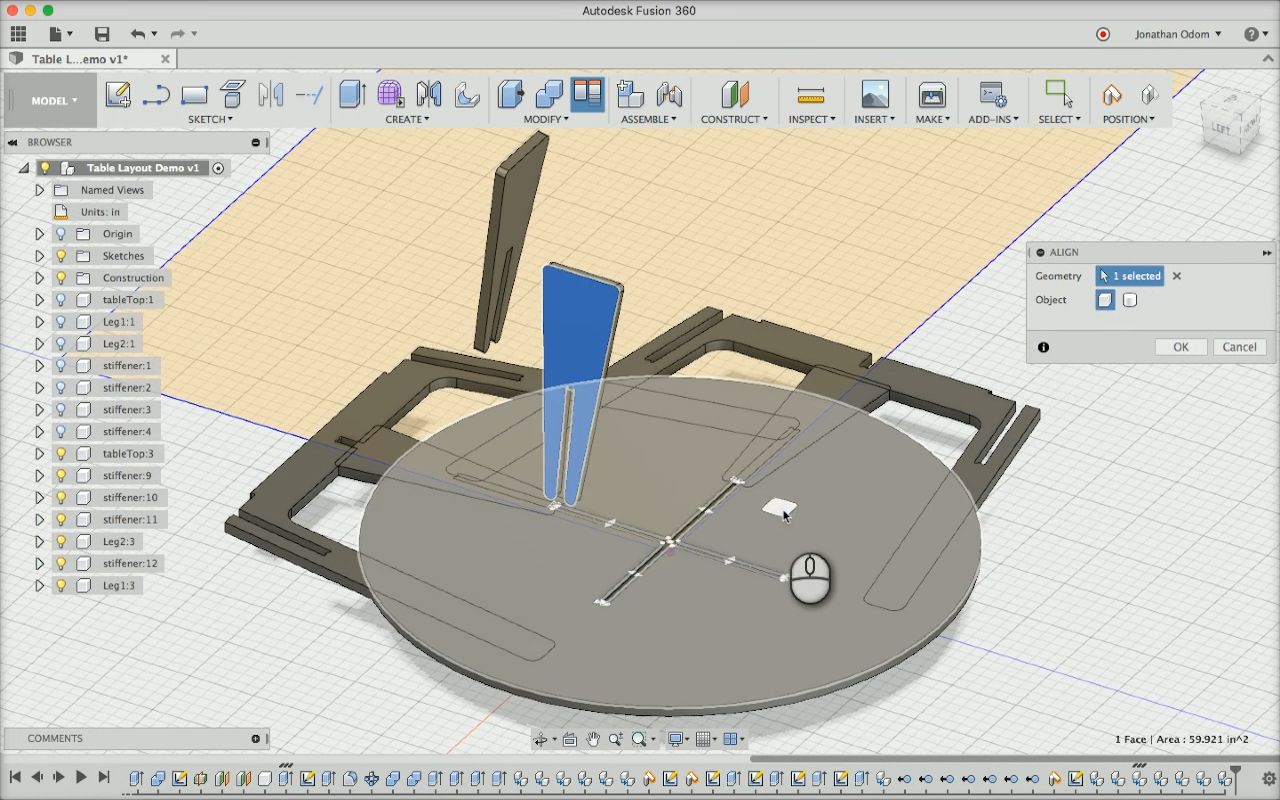Toggle visibility of stiffener:4
The width and height of the screenshot is (1280, 800).
click(x=60, y=431)
